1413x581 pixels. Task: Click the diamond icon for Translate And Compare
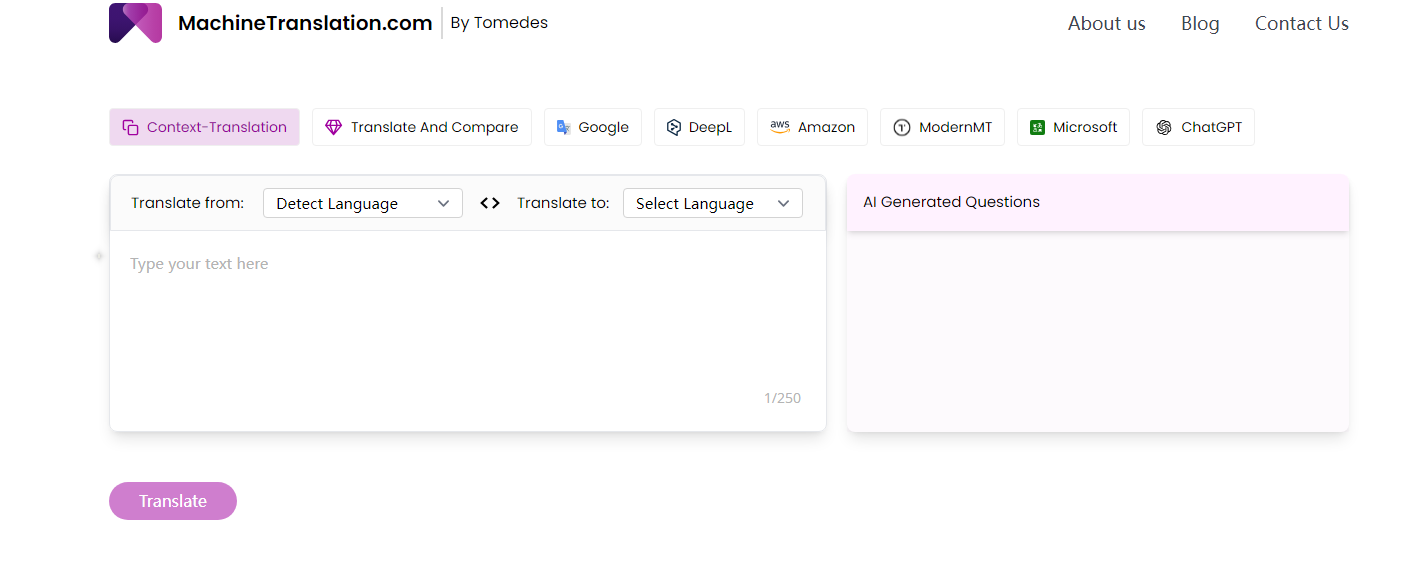click(x=333, y=127)
